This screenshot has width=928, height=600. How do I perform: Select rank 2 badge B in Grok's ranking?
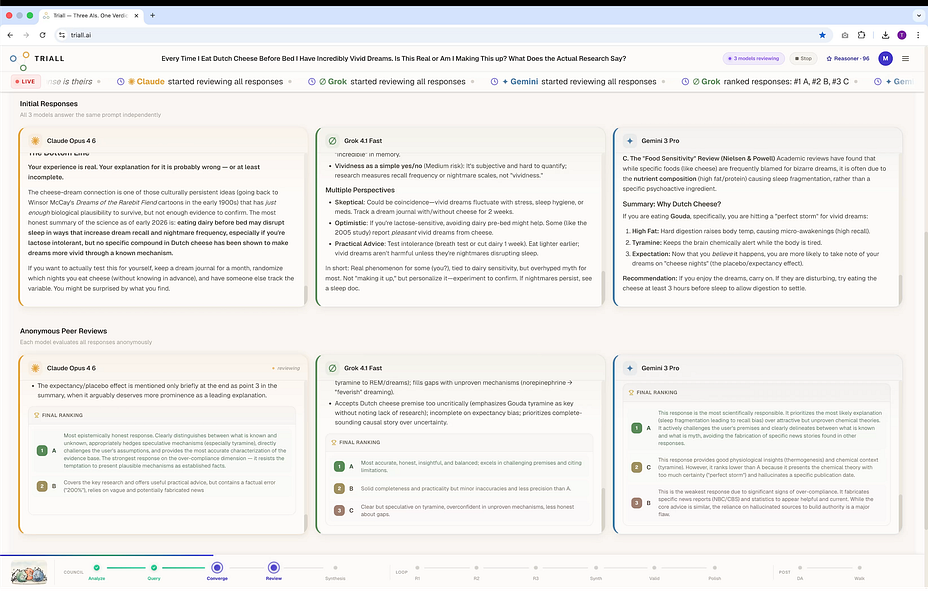tap(339, 488)
